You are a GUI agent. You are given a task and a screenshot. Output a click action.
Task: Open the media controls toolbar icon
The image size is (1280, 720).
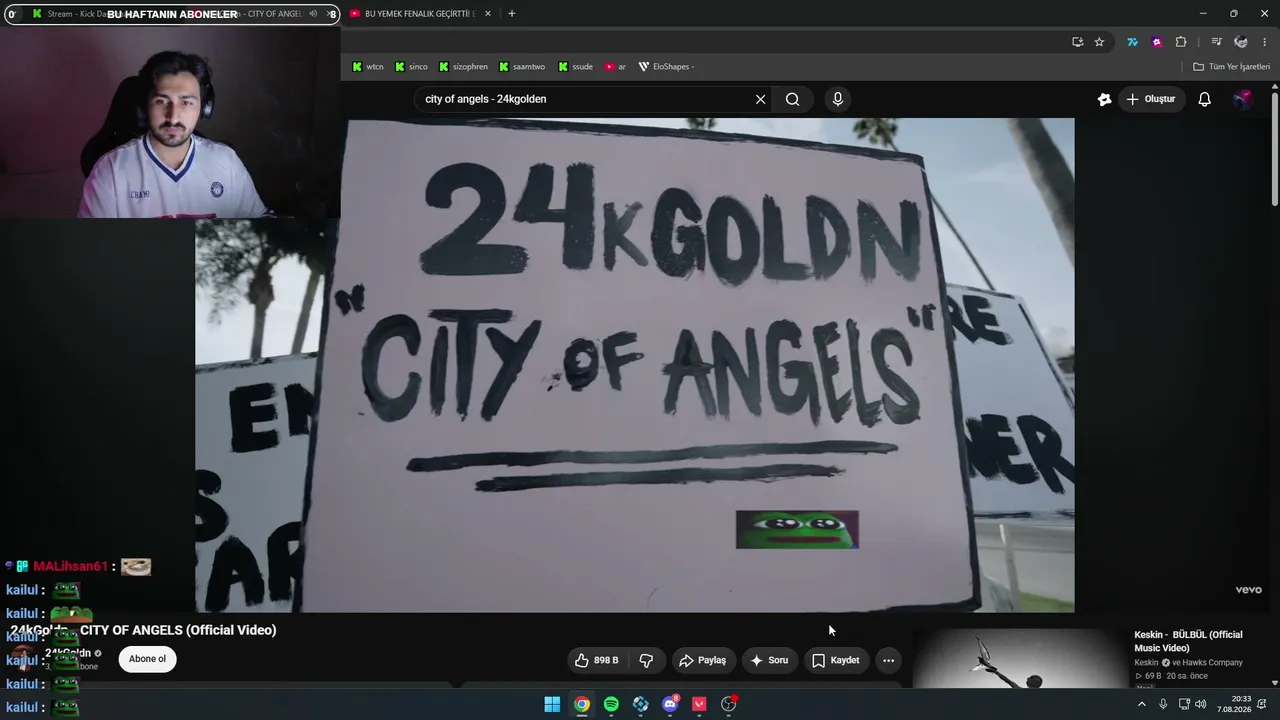[x=1216, y=42]
